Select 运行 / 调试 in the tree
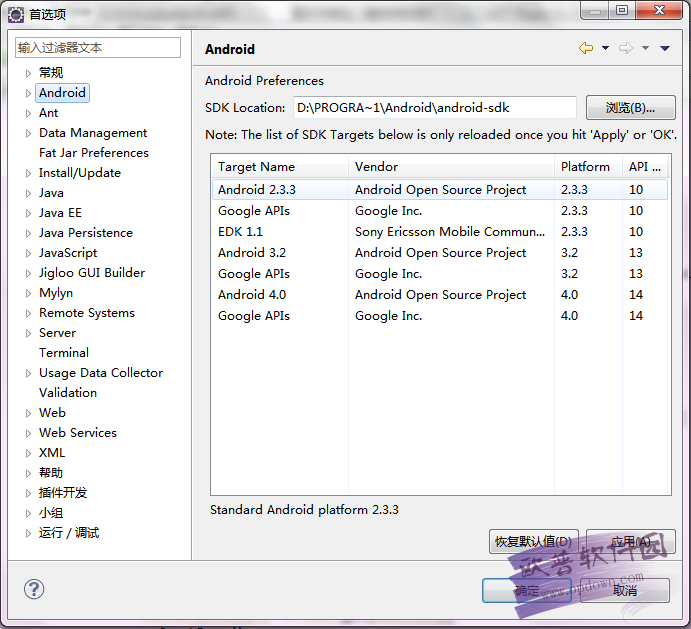This screenshot has width=691, height=629. [x=69, y=533]
